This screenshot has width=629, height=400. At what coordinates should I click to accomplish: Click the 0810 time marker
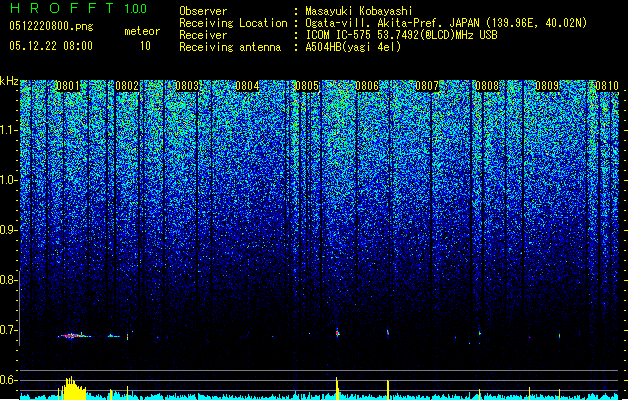tap(607, 86)
